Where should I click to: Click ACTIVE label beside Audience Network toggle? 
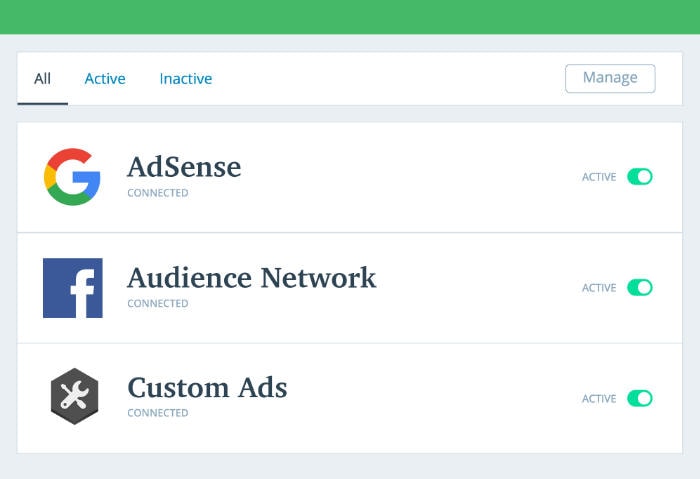(x=599, y=288)
